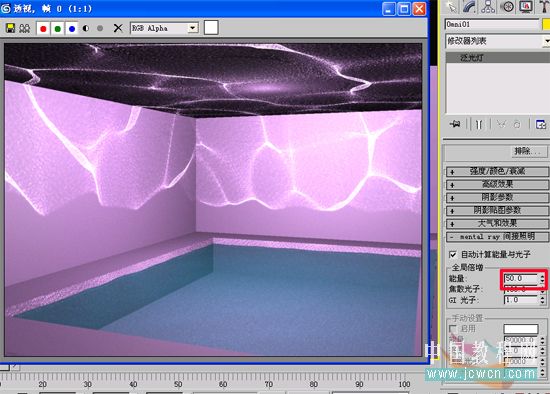Toggle the red channel display

43,29
